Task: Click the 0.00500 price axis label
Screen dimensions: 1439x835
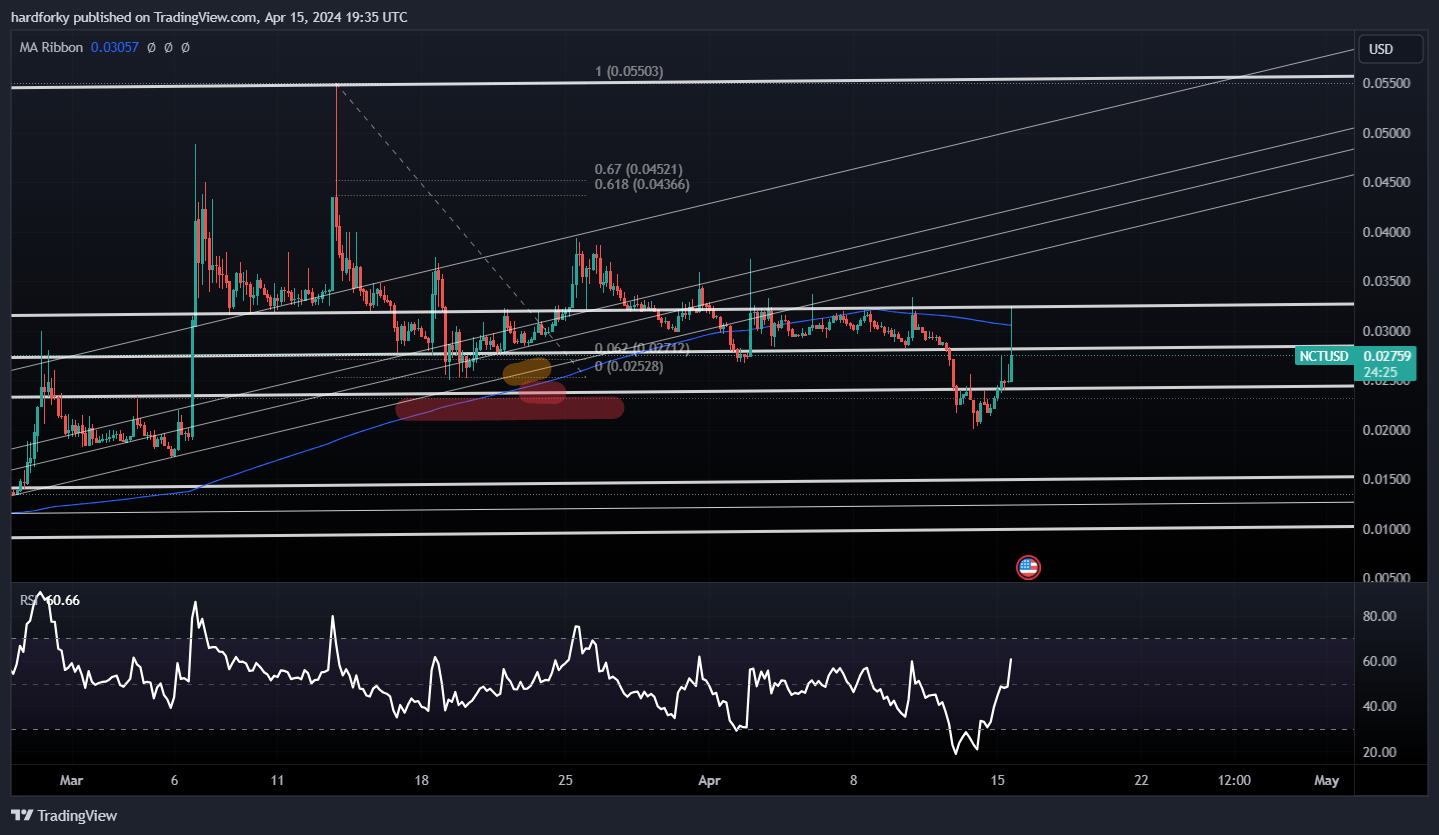Action: [1387, 578]
